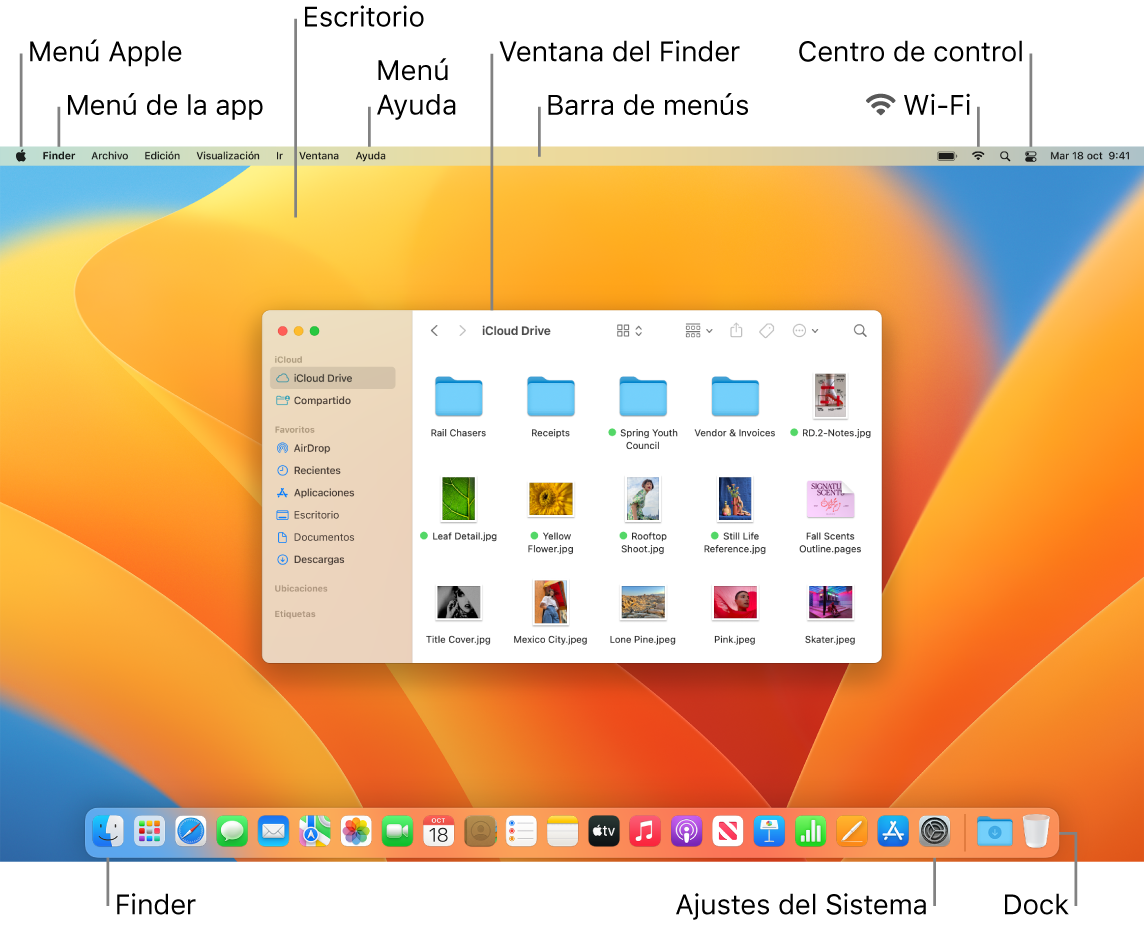Open Numbers in the Dock
The image size is (1144, 926).
tap(810, 831)
